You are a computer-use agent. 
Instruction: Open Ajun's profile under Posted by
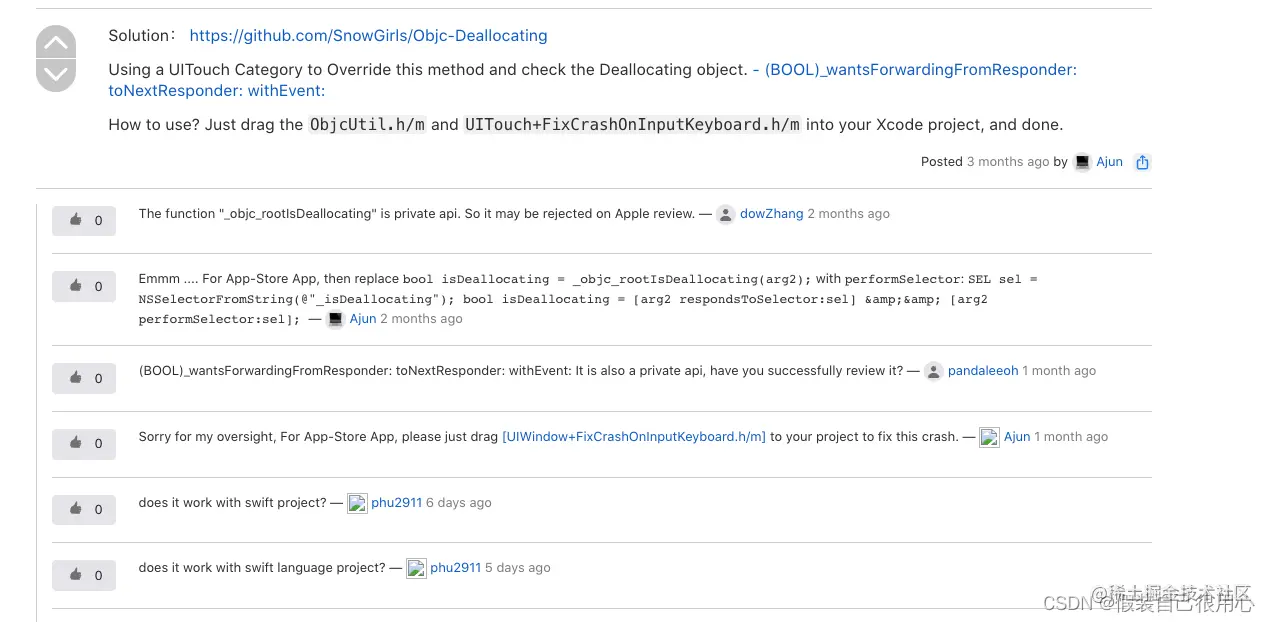[1109, 162]
